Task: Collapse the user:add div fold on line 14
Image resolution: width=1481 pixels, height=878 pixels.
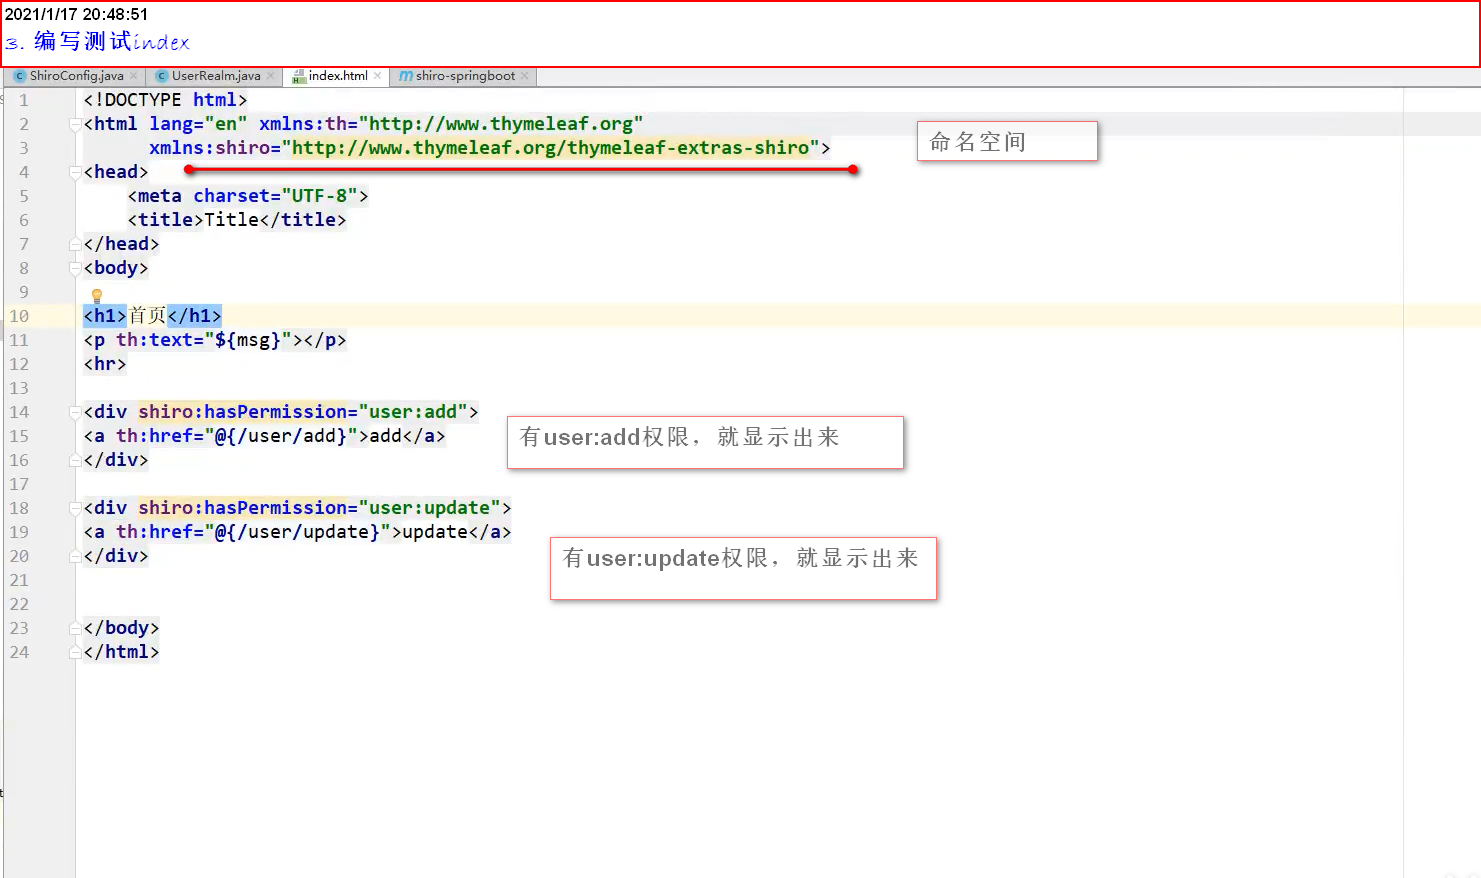Action: point(75,412)
